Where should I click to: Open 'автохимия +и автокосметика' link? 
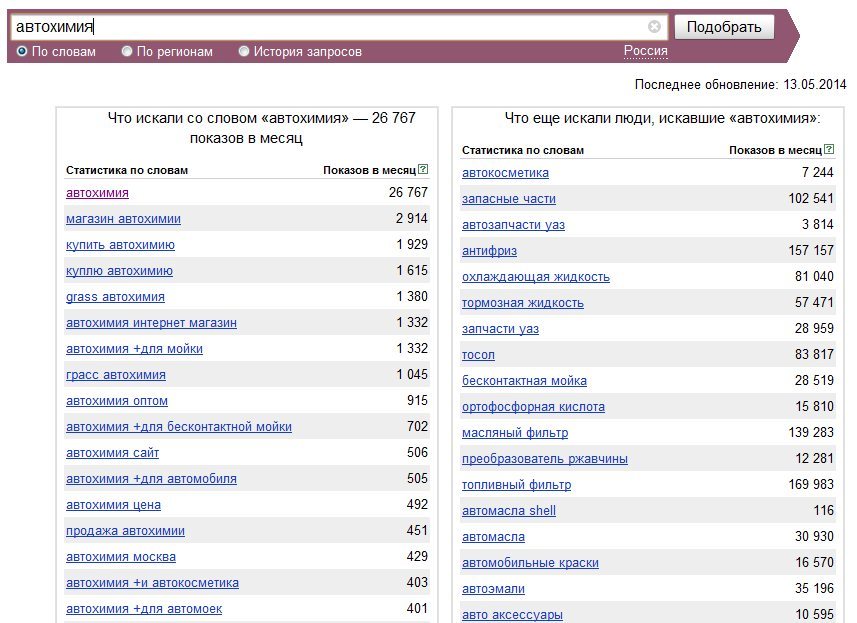pyautogui.click(x=152, y=583)
